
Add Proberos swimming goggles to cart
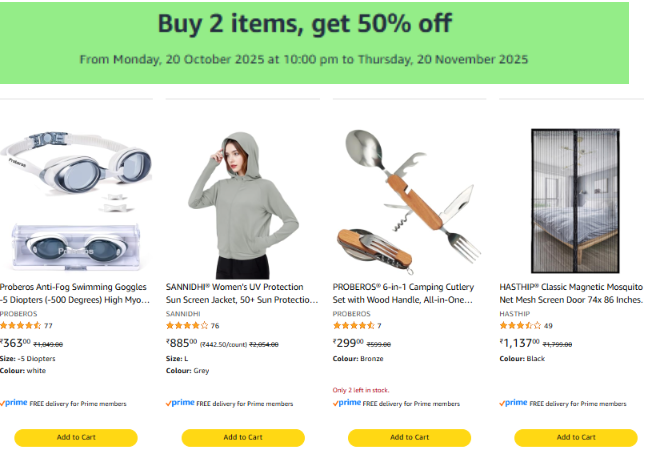[76, 437]
